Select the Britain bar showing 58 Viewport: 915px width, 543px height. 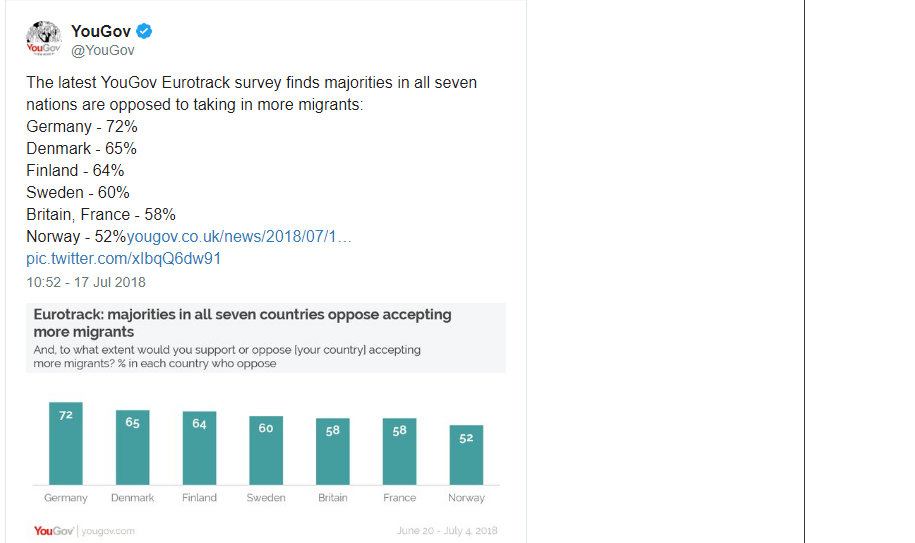[x=333, y=451]
